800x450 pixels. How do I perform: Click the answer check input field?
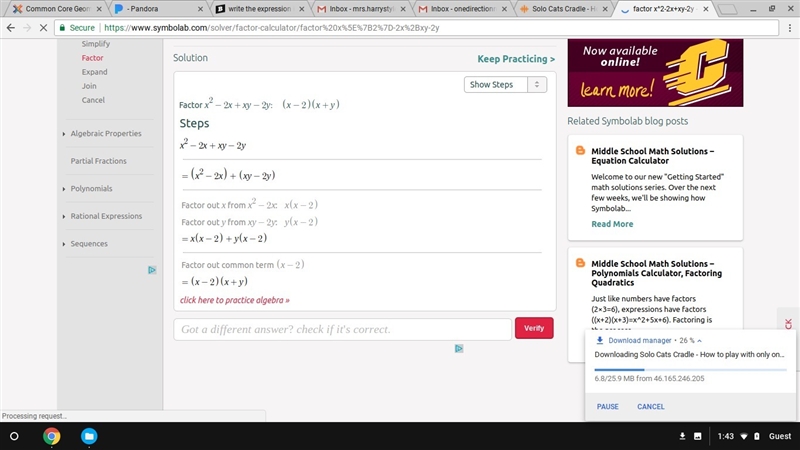(x=342, y=329)
